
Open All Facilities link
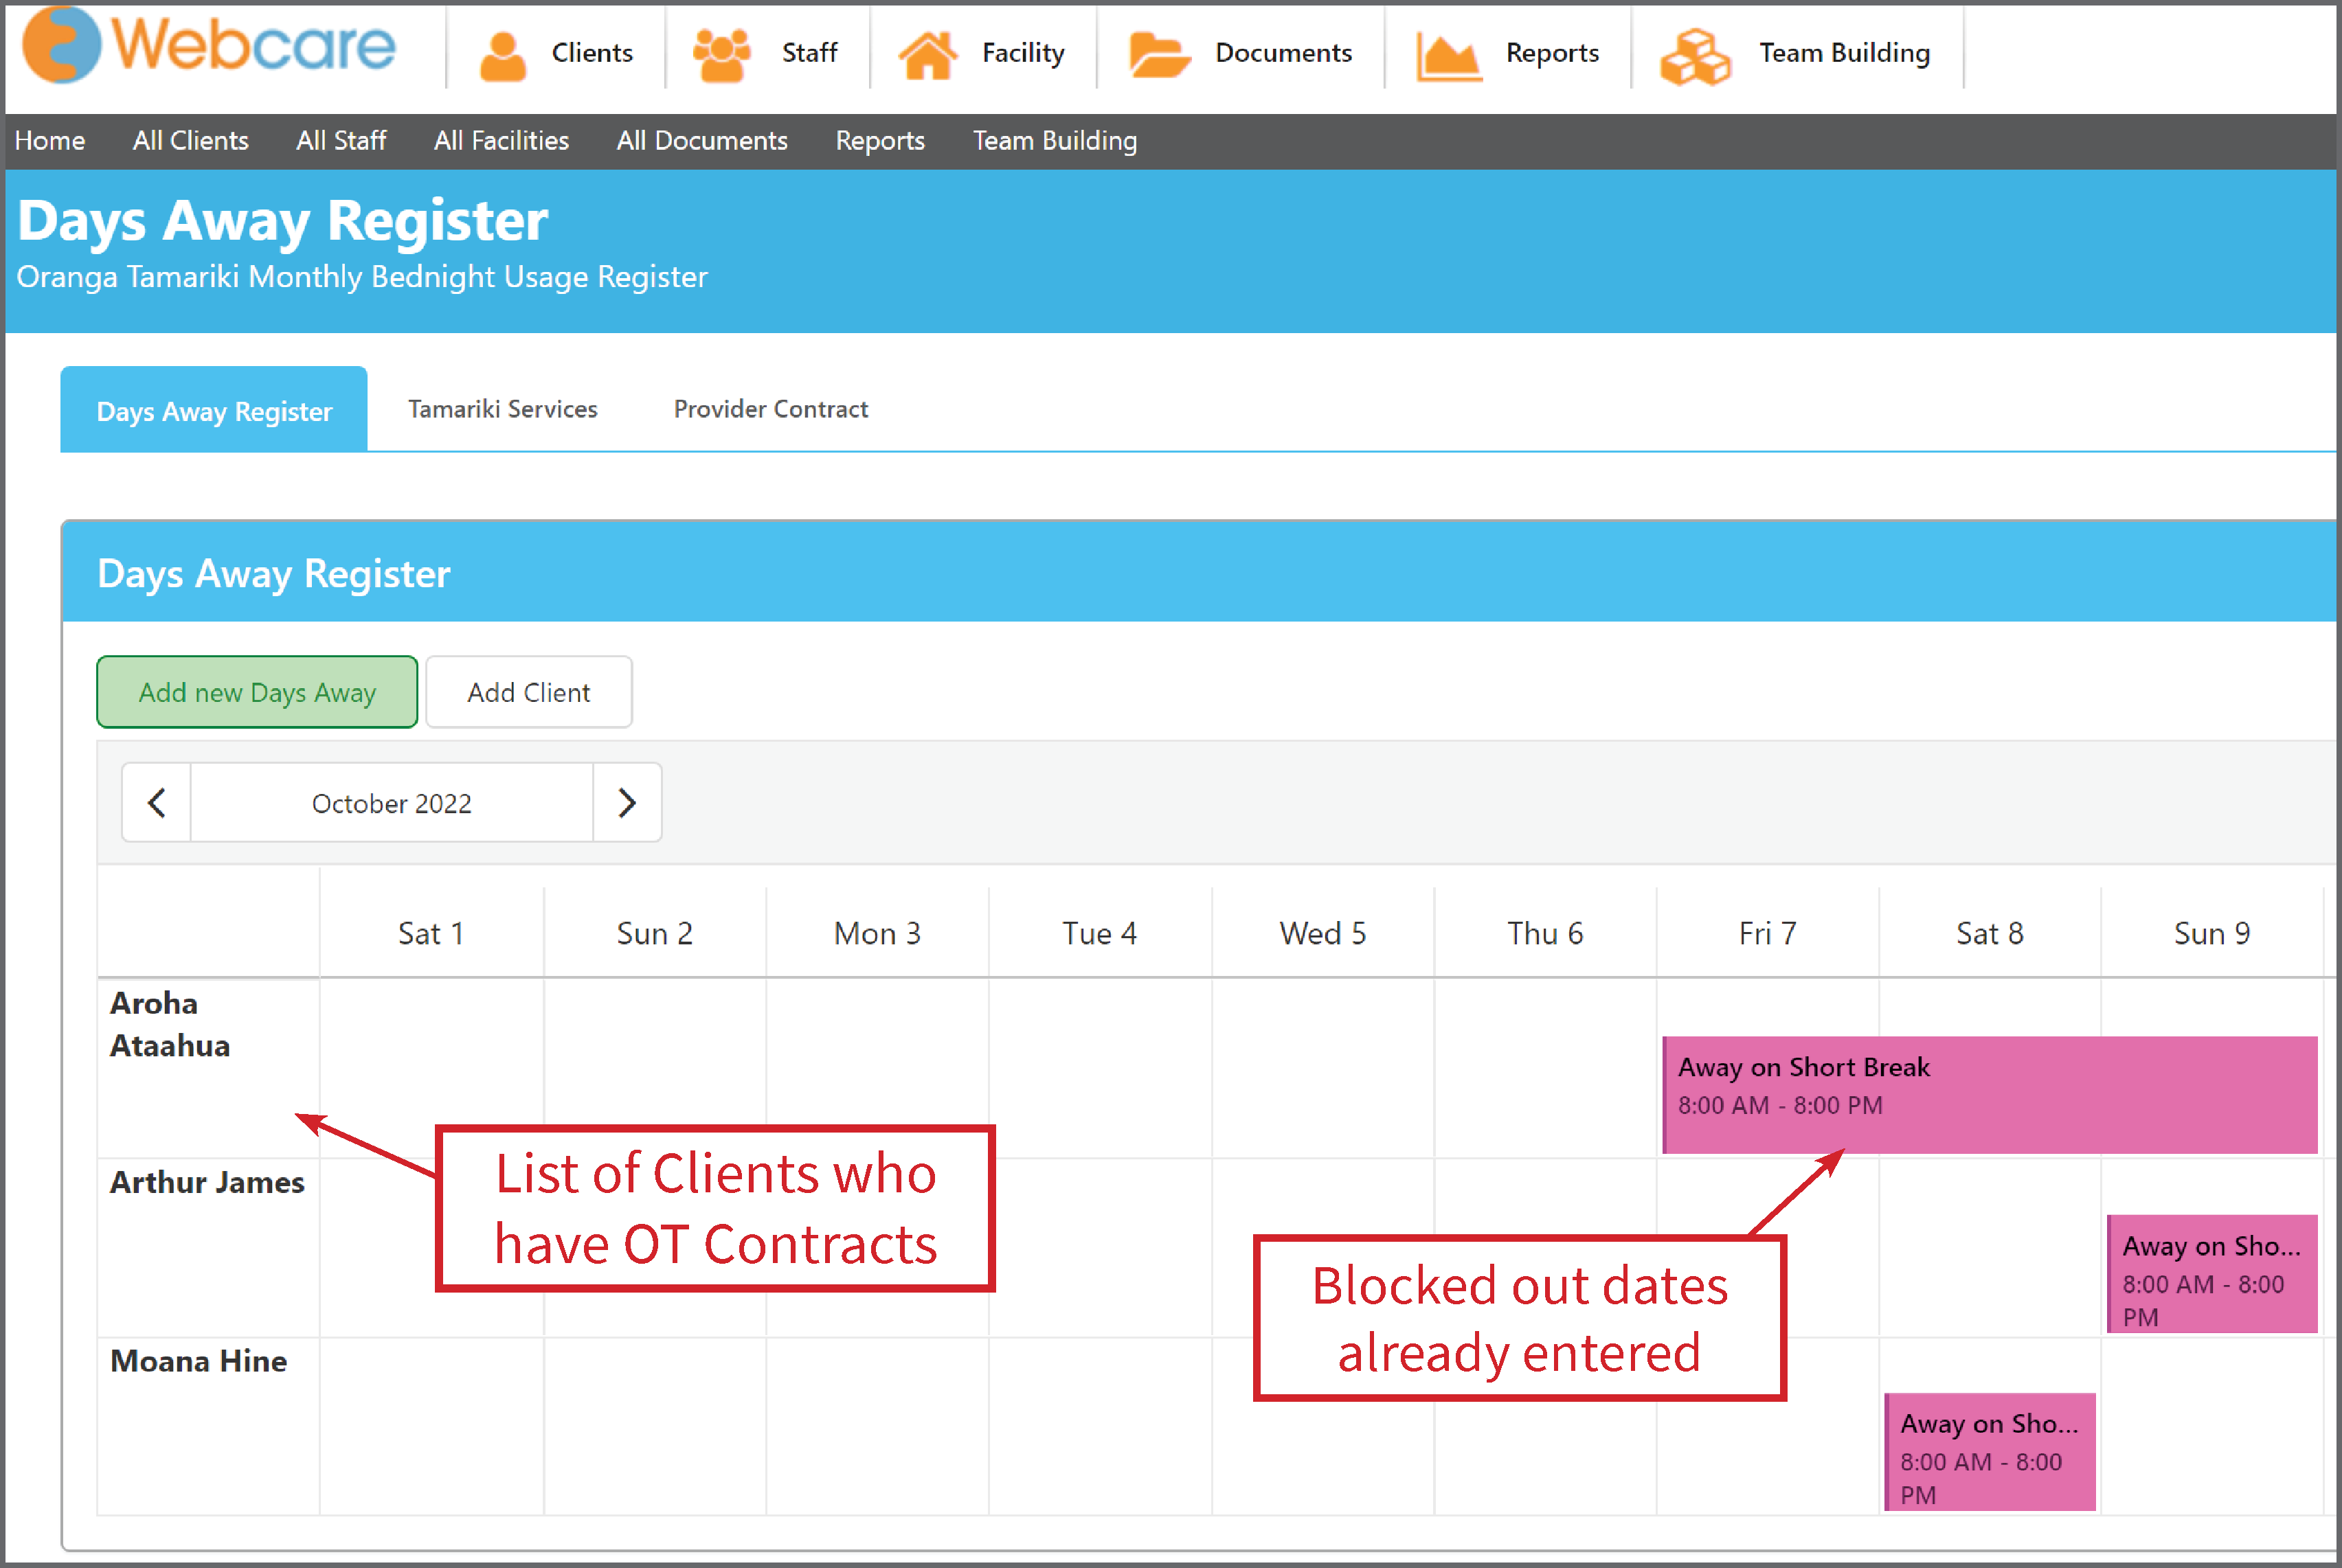(x=501, y=141)
